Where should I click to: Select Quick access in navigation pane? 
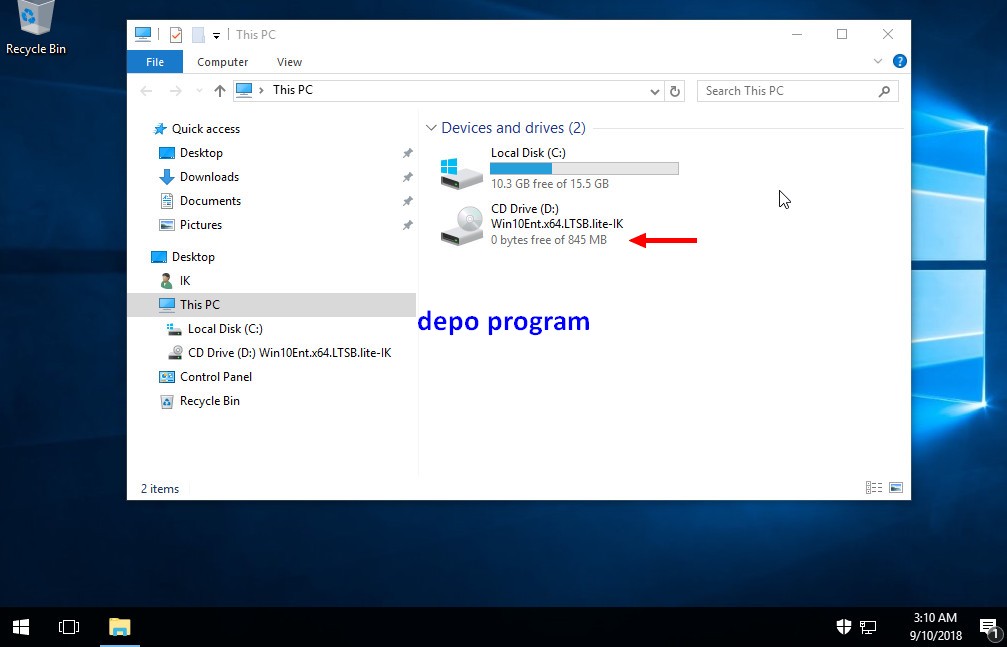pos(197,129)
